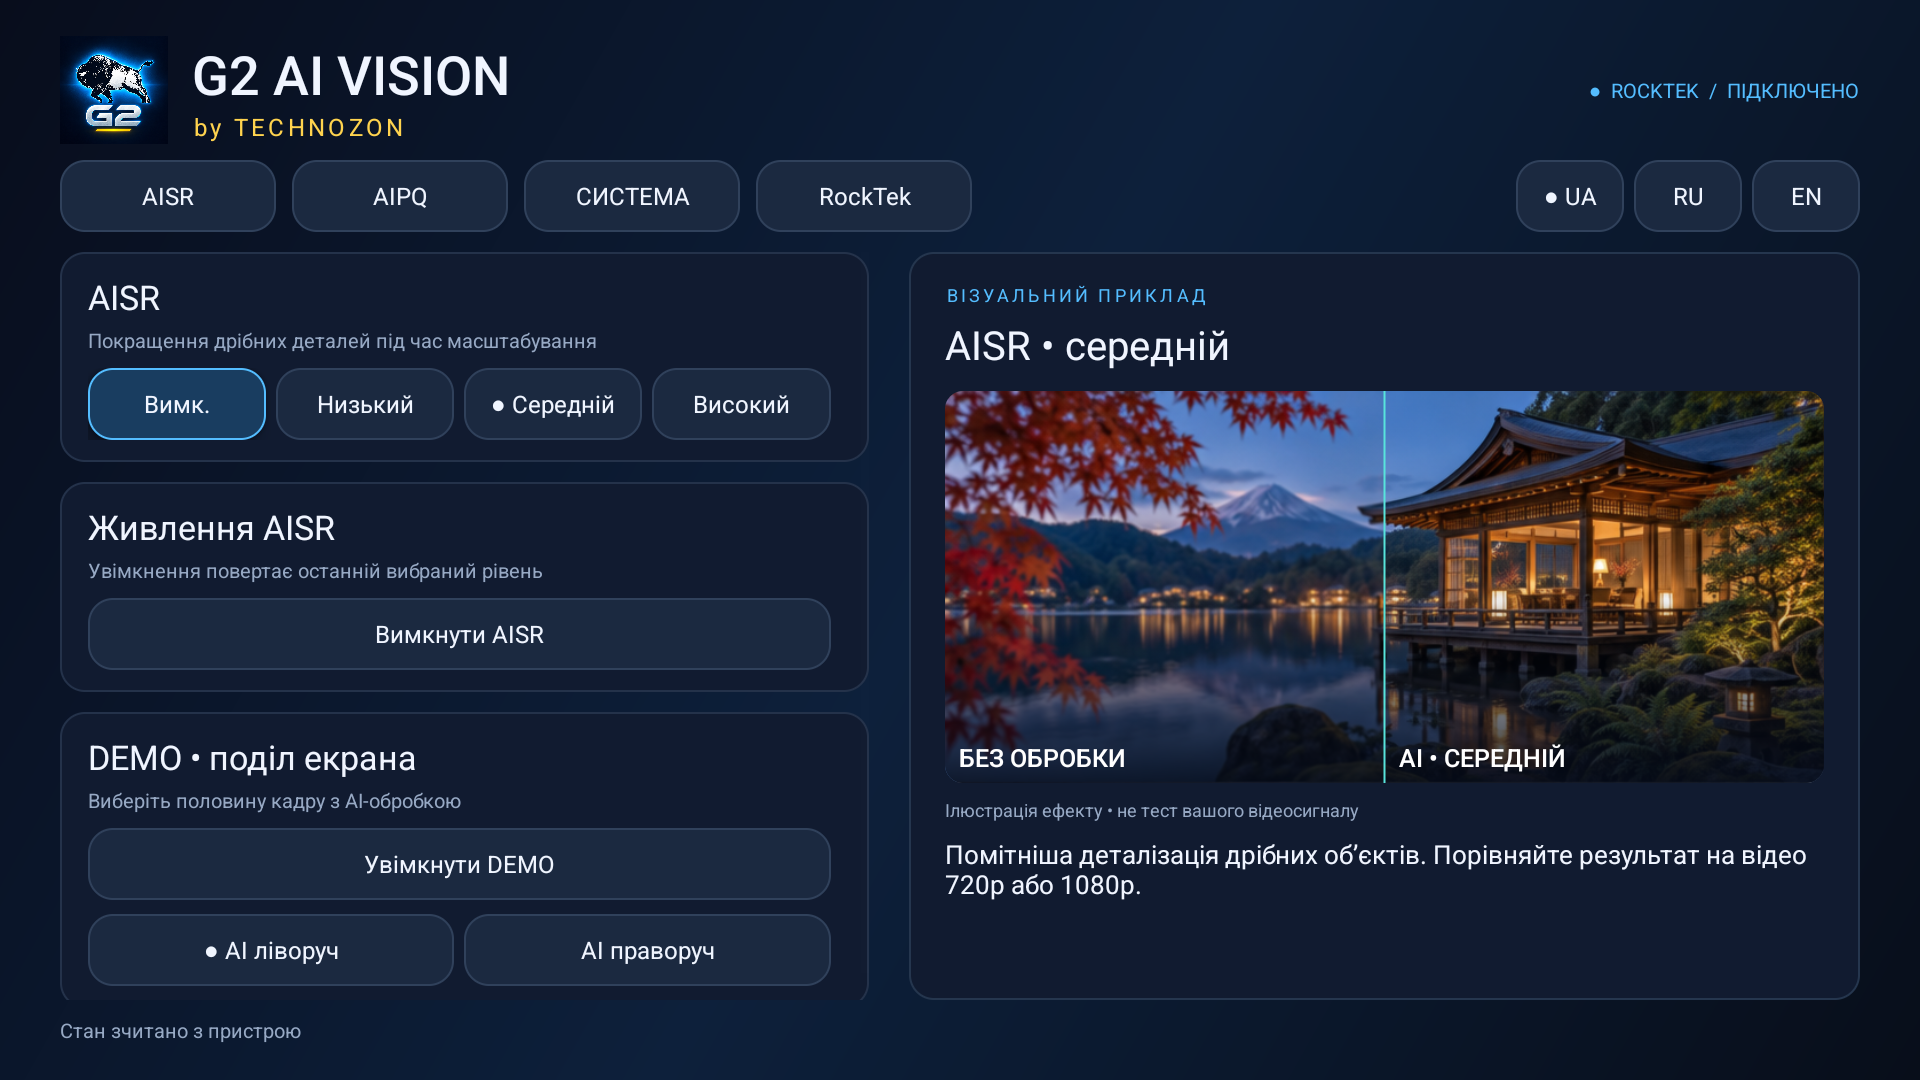This screenshot has height=1080, width=1920.
Task: Set AISR level to Високий
Action: (x=741, y=404)
